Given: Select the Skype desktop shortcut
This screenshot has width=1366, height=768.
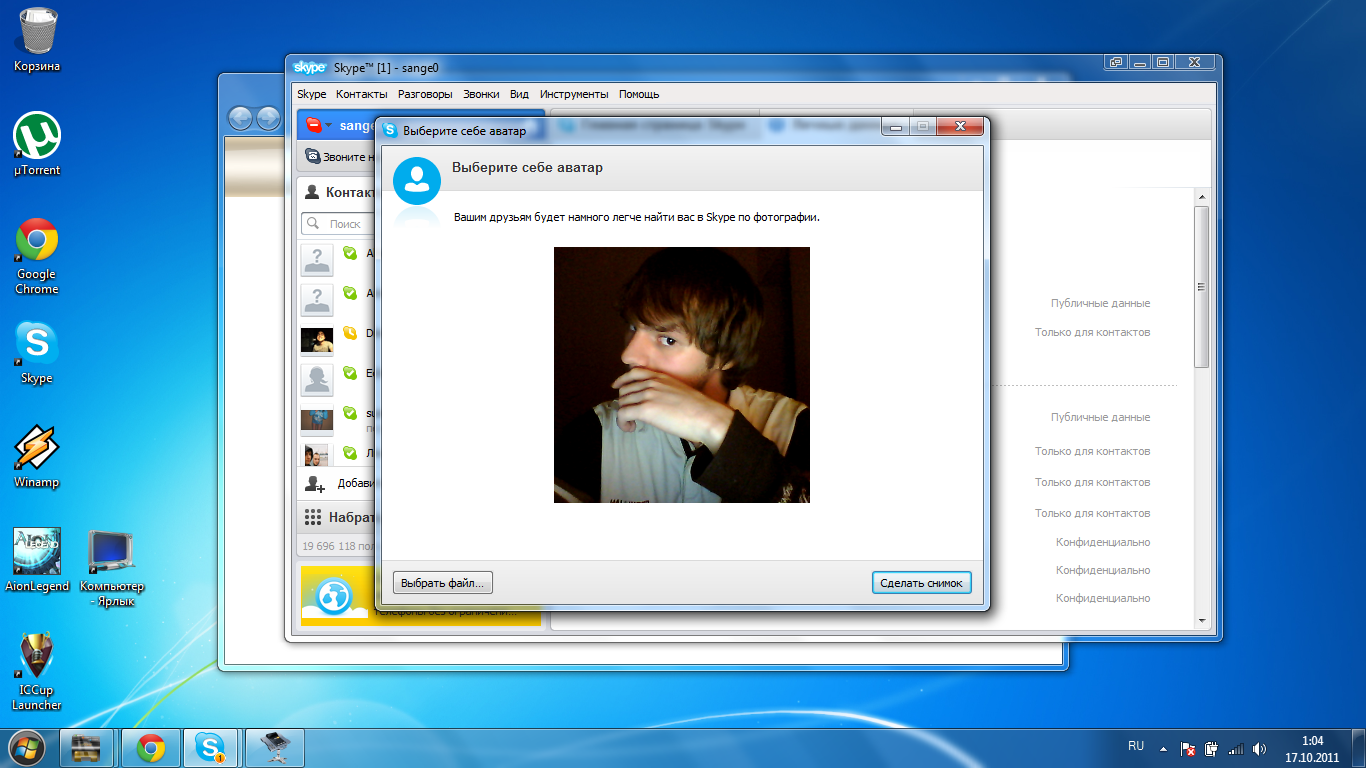Looking at the screenshot, I should [37, 352].
